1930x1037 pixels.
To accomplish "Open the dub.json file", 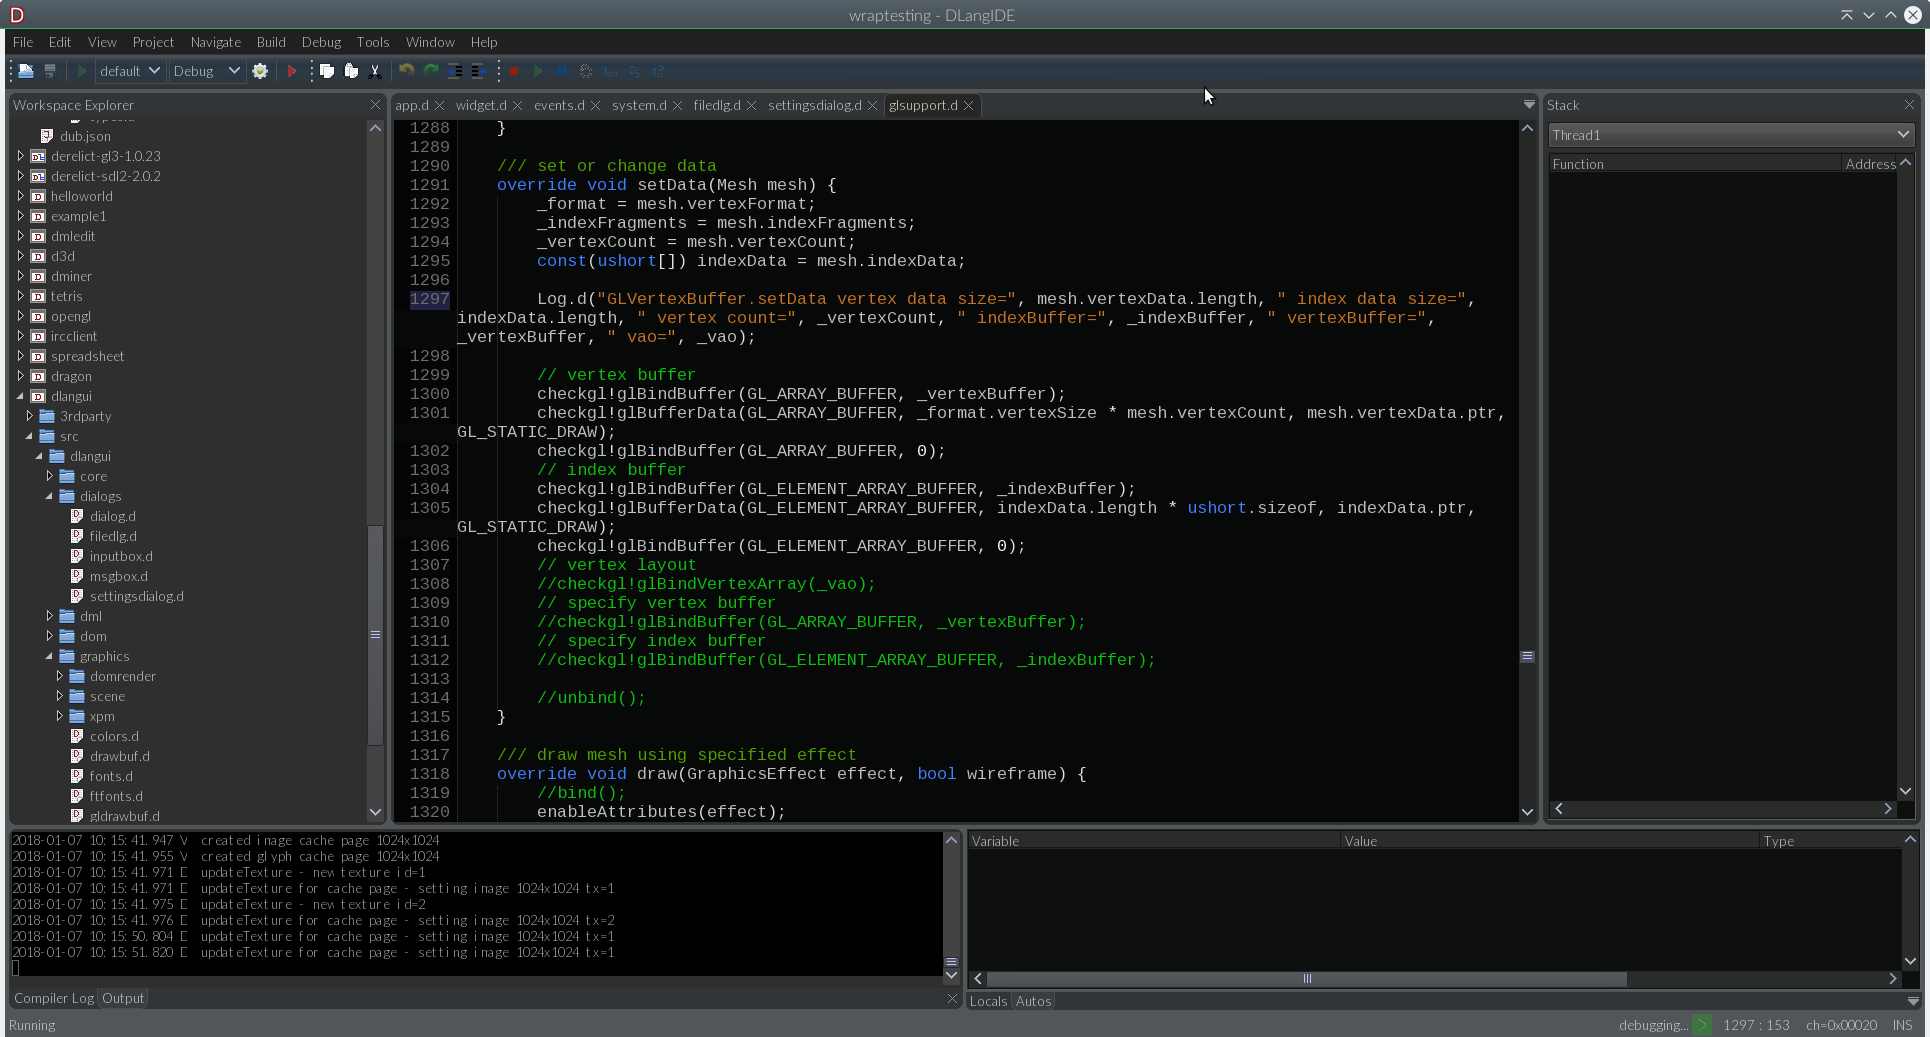I will tap(86, 136).
